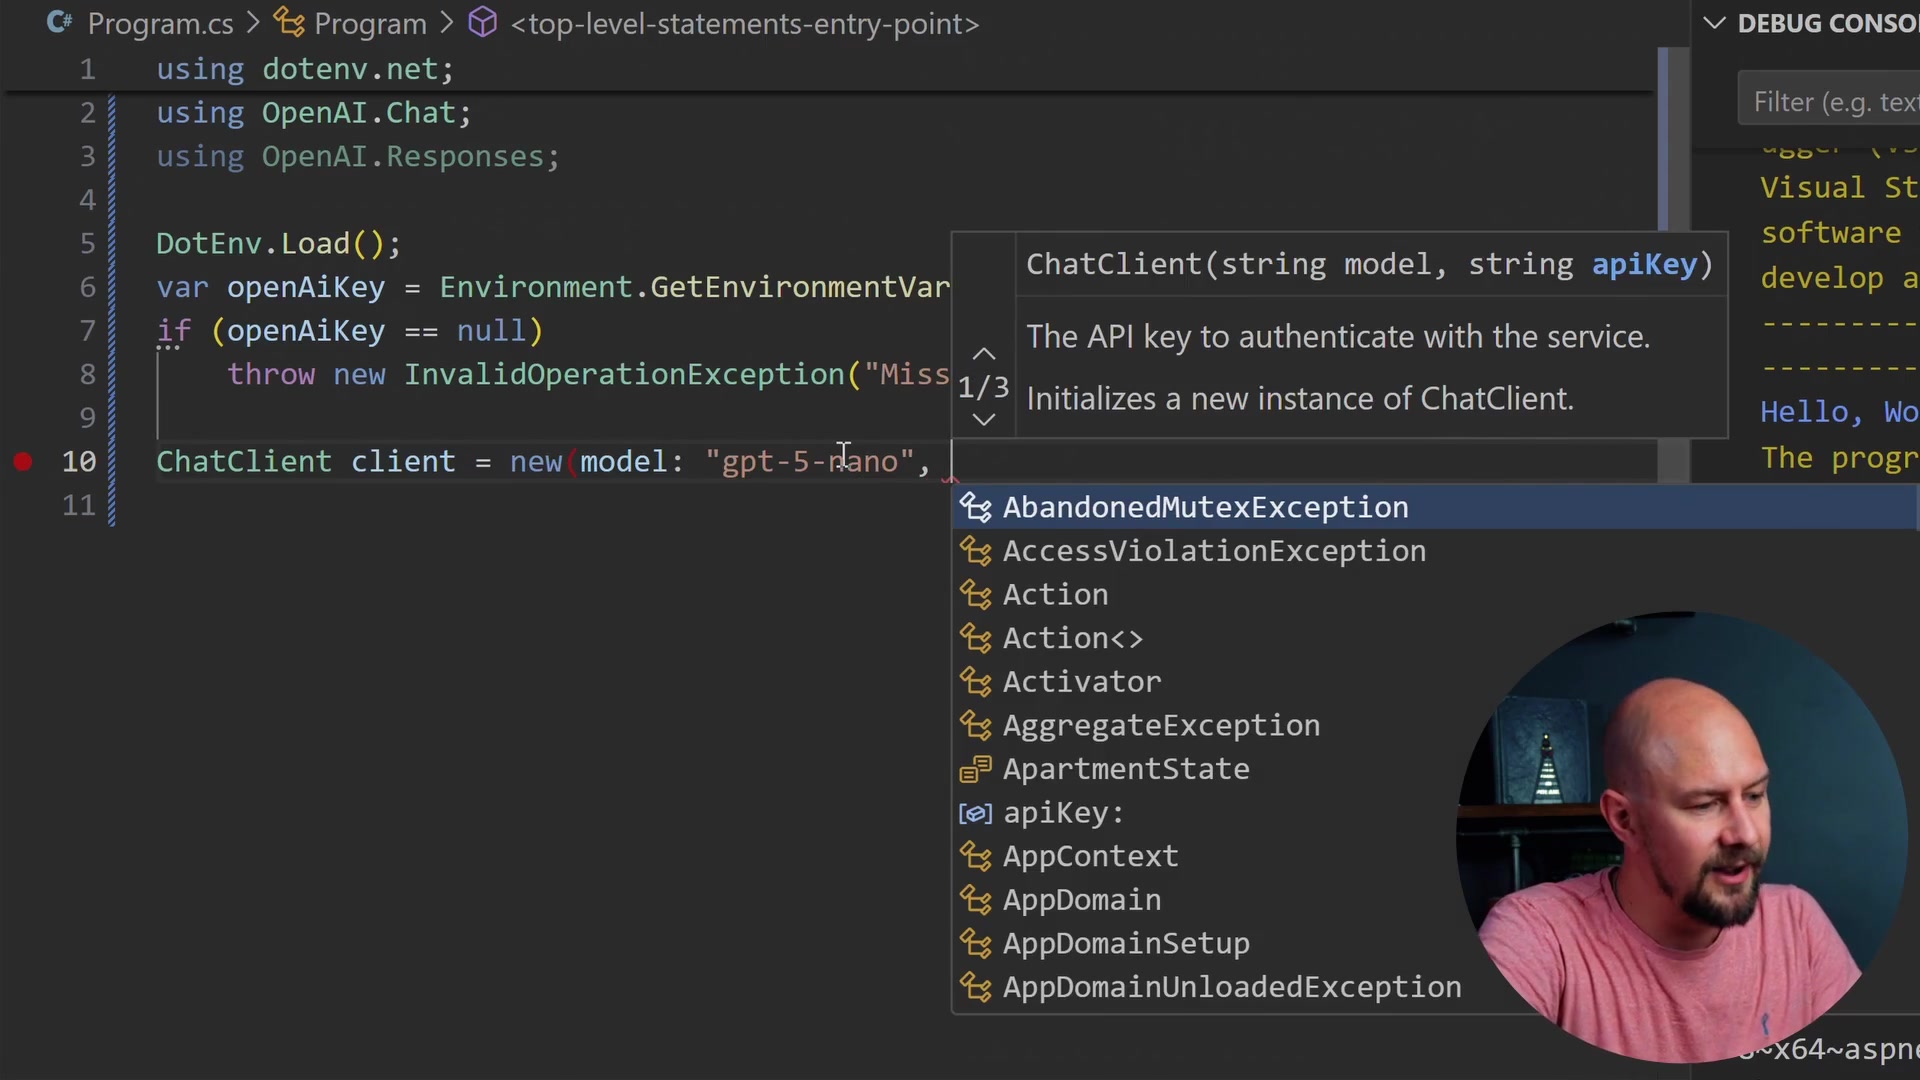Select AppContext from the completion list
This screenshot has width=1920, height=1080.
tap(1089, 856)
